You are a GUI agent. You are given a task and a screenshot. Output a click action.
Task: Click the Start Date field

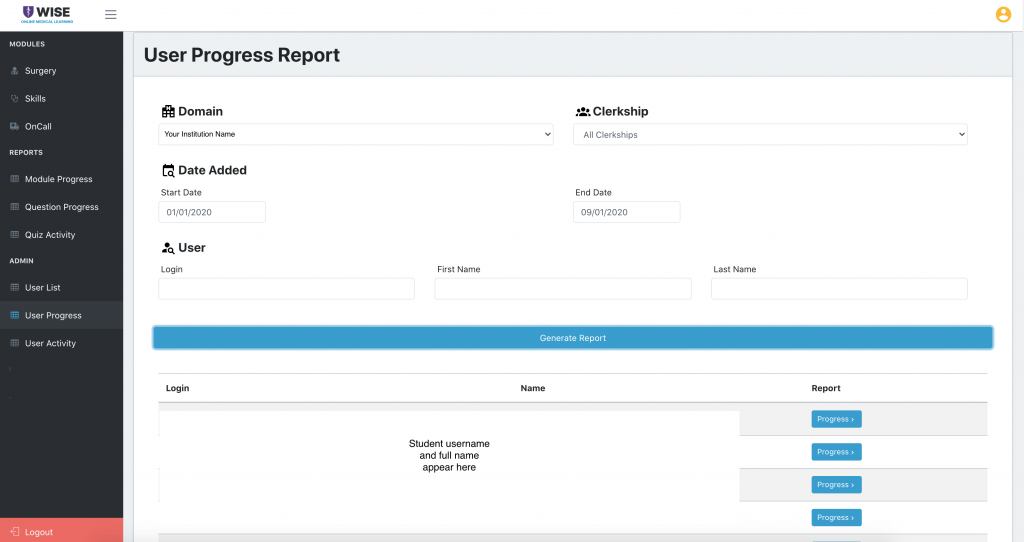[x=212, y=212]
